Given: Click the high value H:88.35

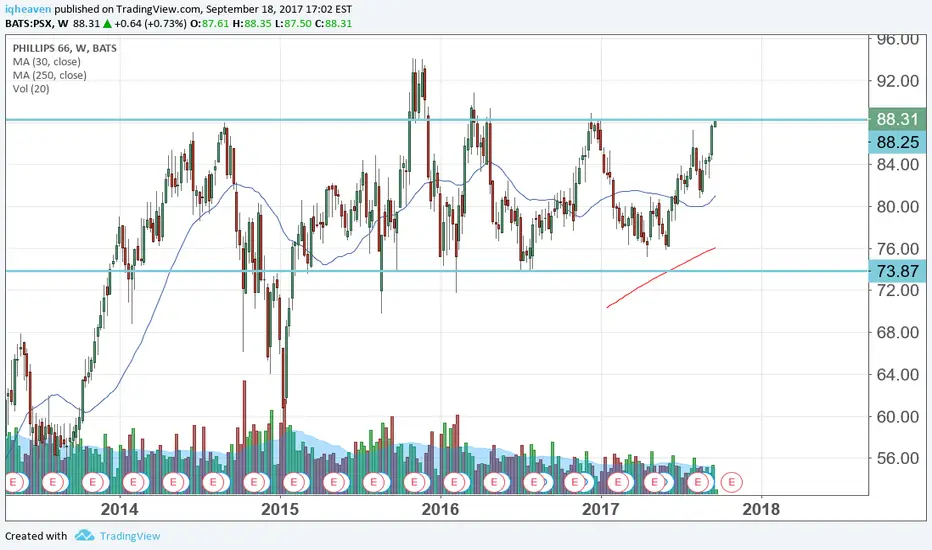Looking at the screenshot, I should coord(251,24).
